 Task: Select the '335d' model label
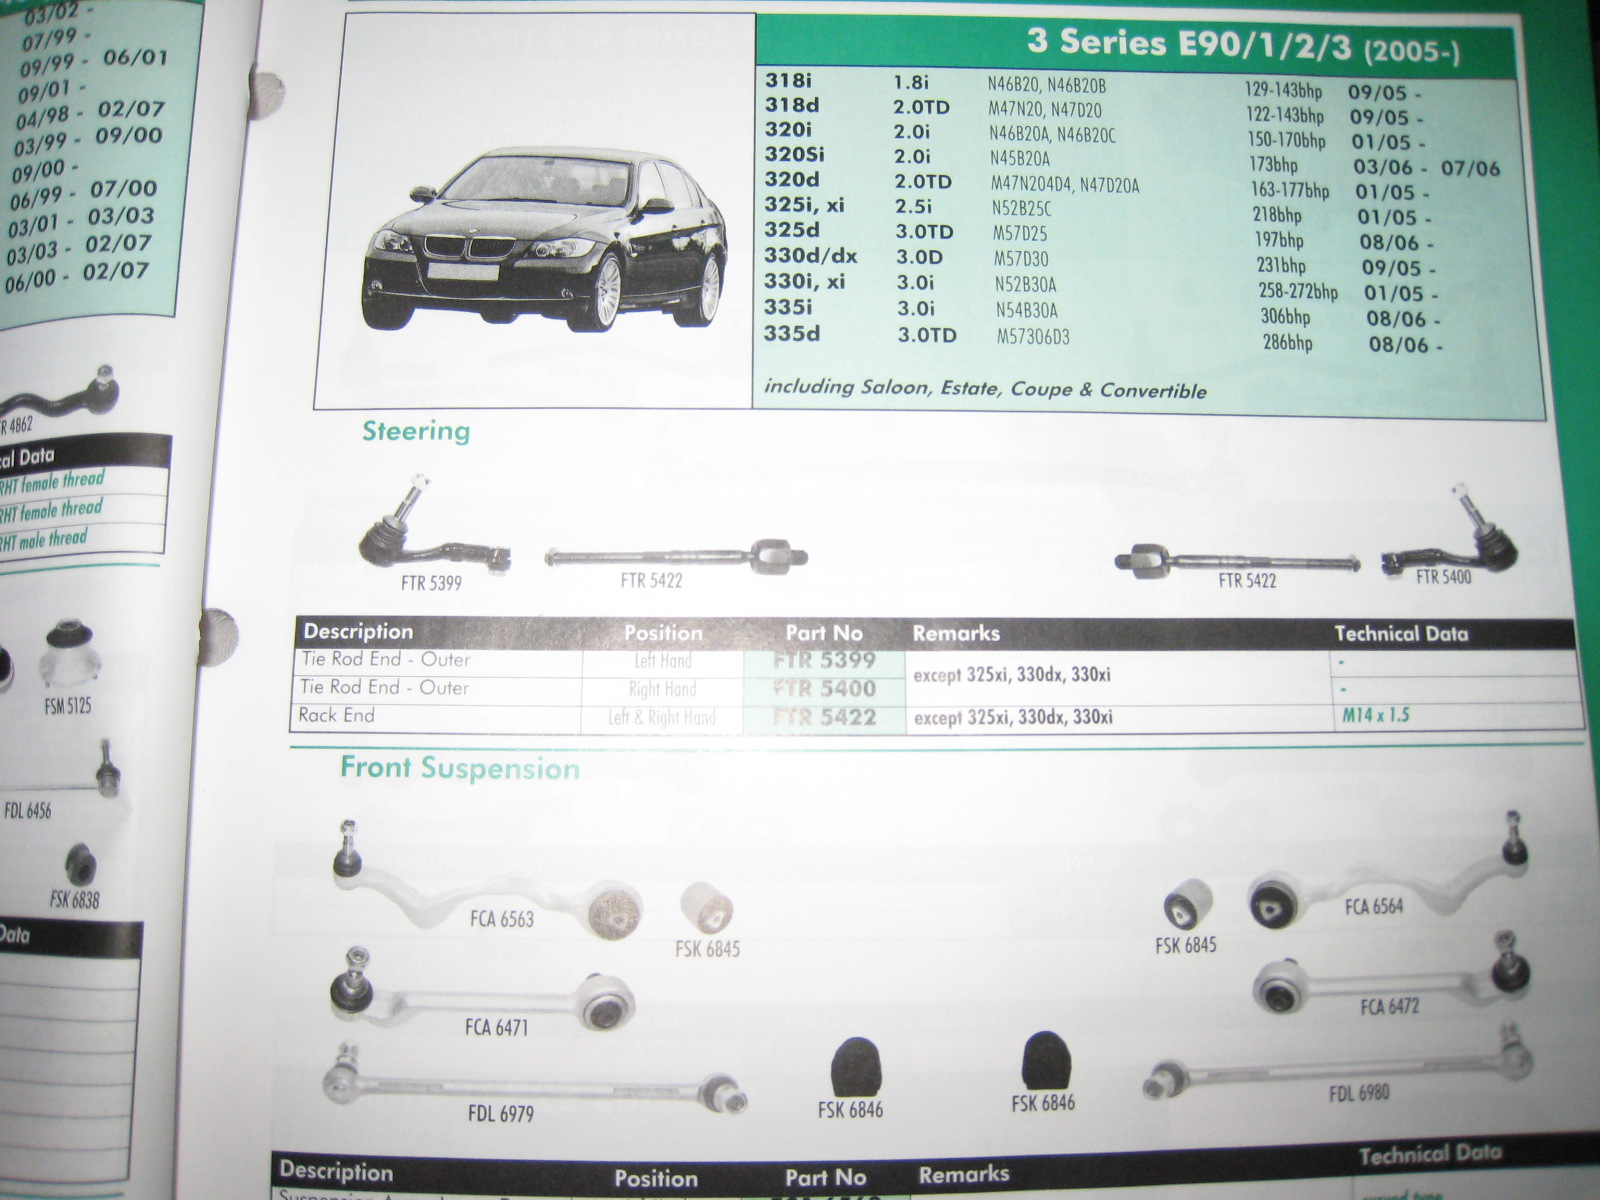(791, 333)
